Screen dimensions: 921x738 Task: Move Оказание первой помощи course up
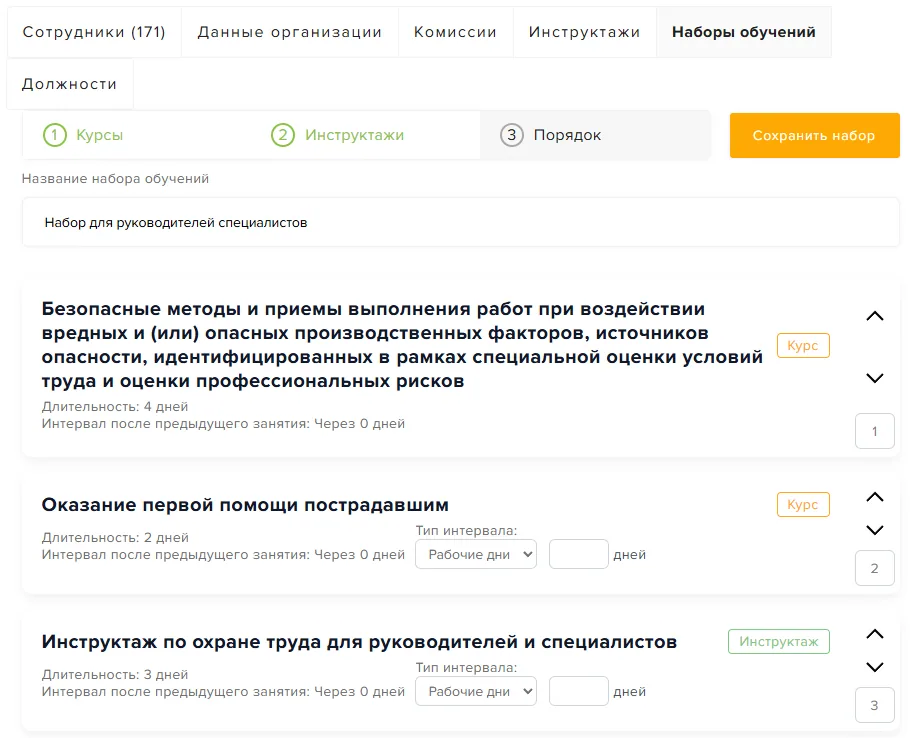coord(875,497)
